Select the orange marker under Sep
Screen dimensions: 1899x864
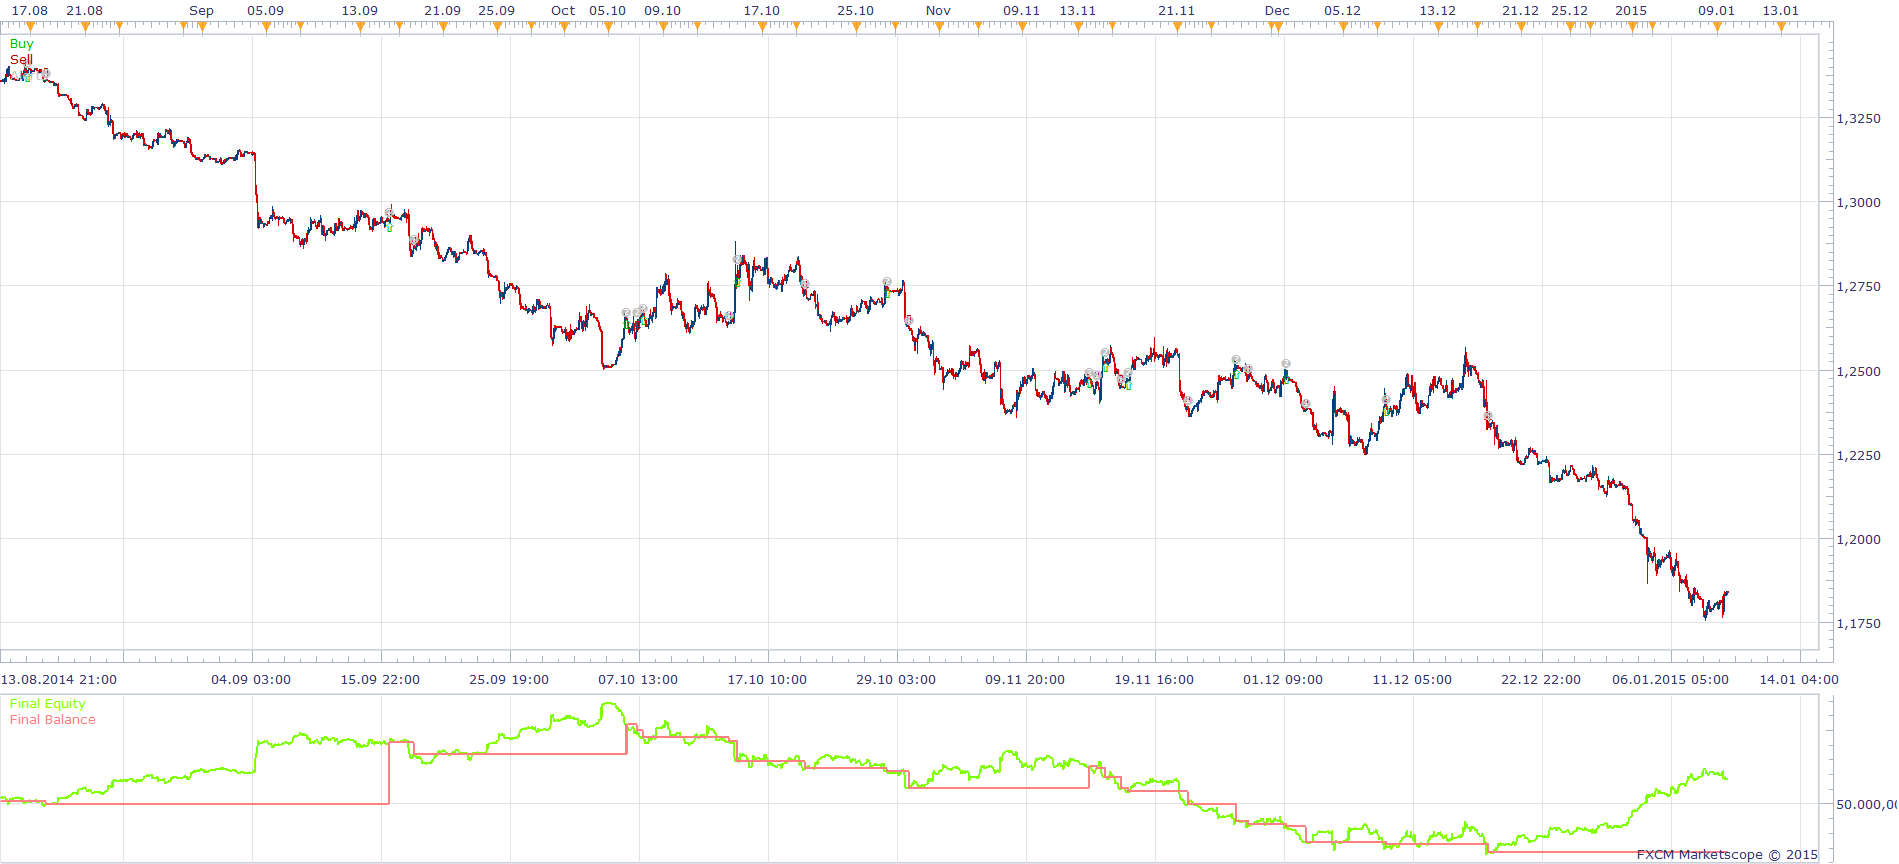202,27
